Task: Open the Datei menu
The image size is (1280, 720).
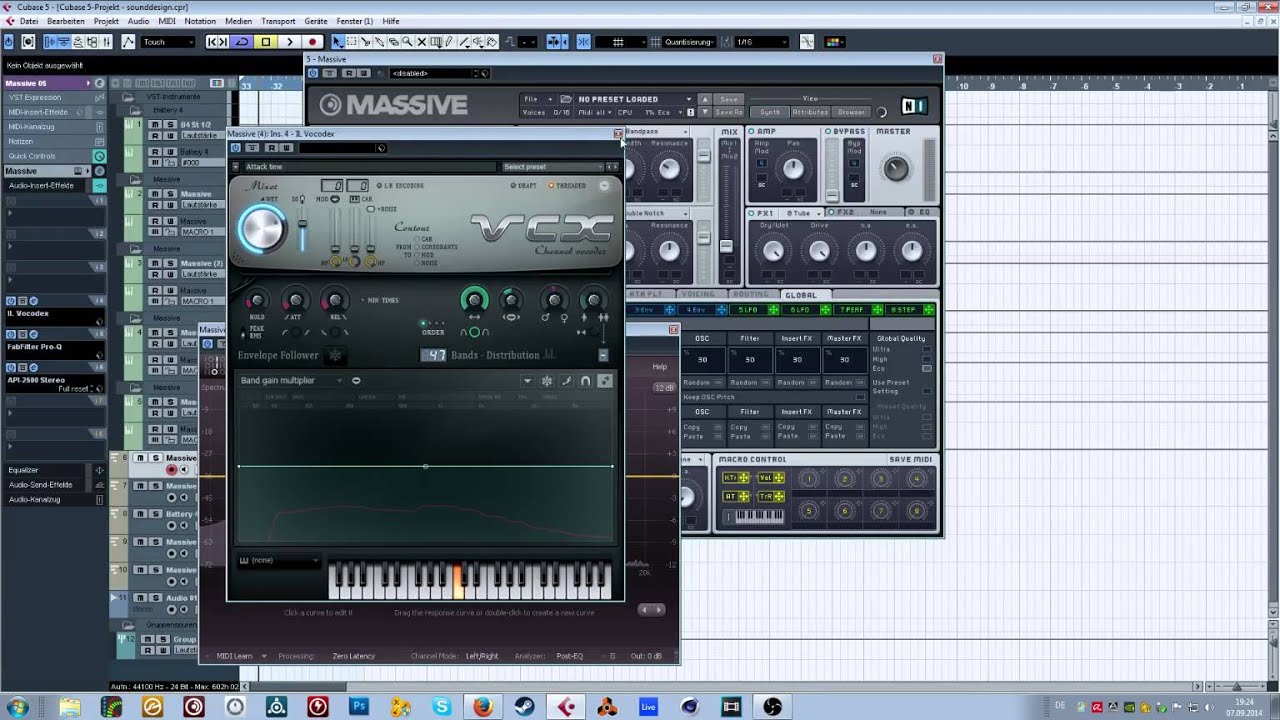Action: [29, 21]
